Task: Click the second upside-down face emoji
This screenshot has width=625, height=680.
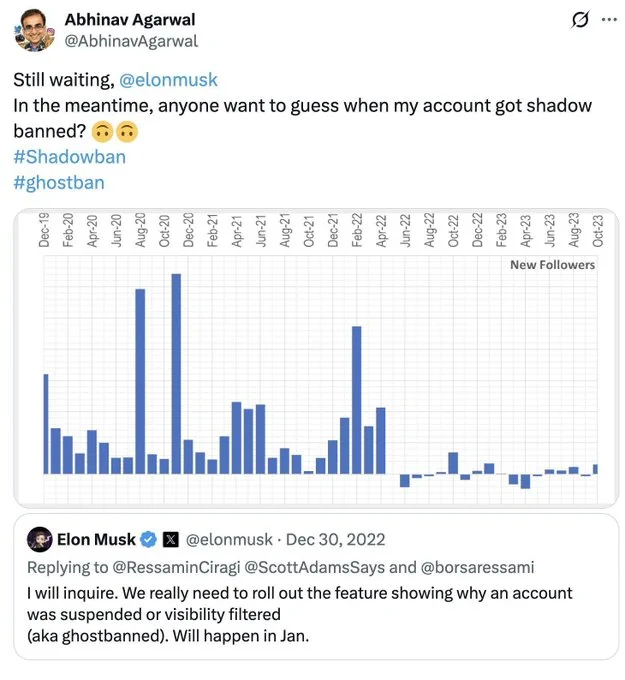Action: pyautogui.click(x=127, y=131)
